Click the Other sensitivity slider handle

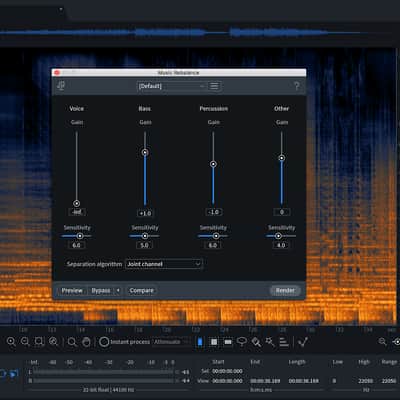(278, 236)
